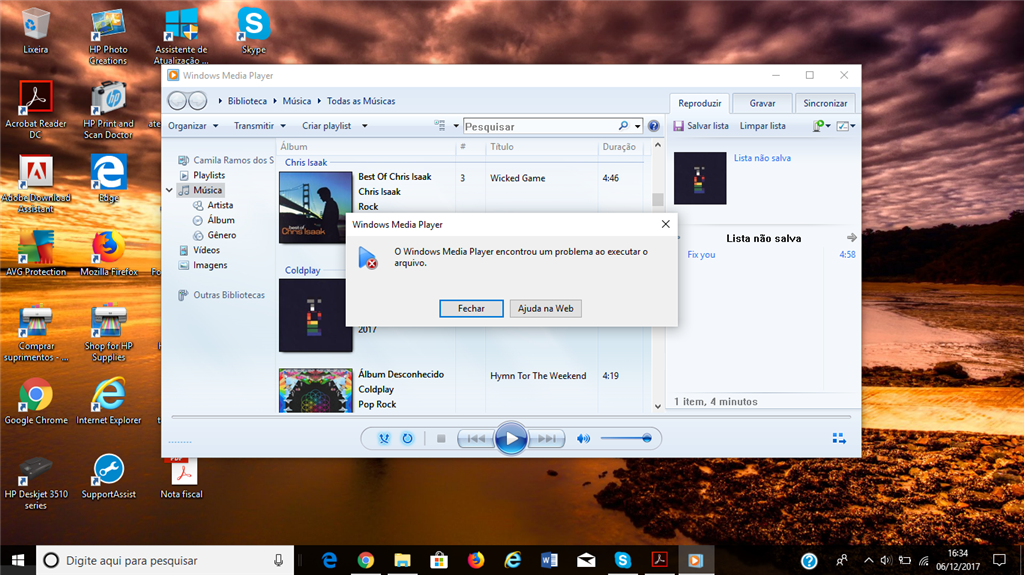Image resolution: width=1024 pixels, height=575 pixels.
Task: Open Word from the taskbar
Action: [x=549, y=560]
